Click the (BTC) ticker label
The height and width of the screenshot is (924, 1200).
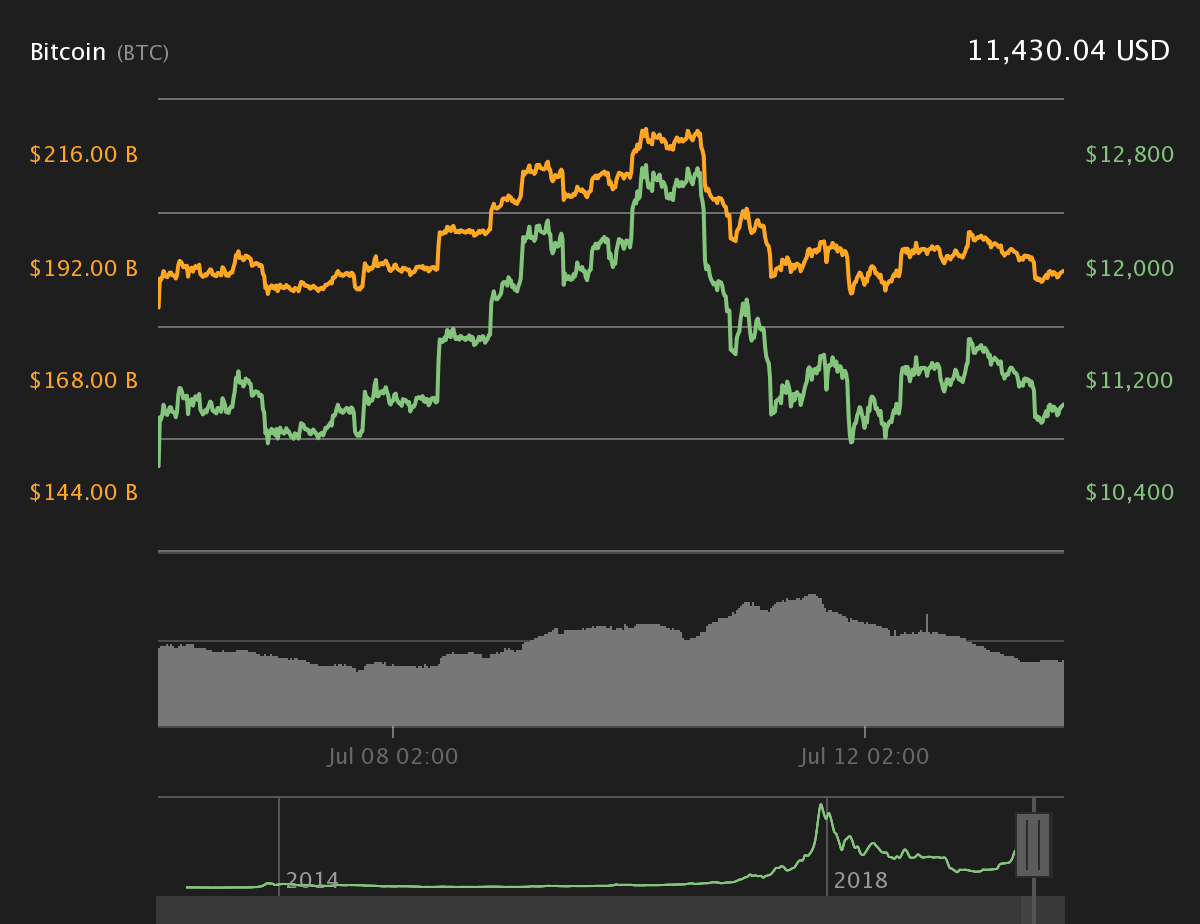(143, 53)
